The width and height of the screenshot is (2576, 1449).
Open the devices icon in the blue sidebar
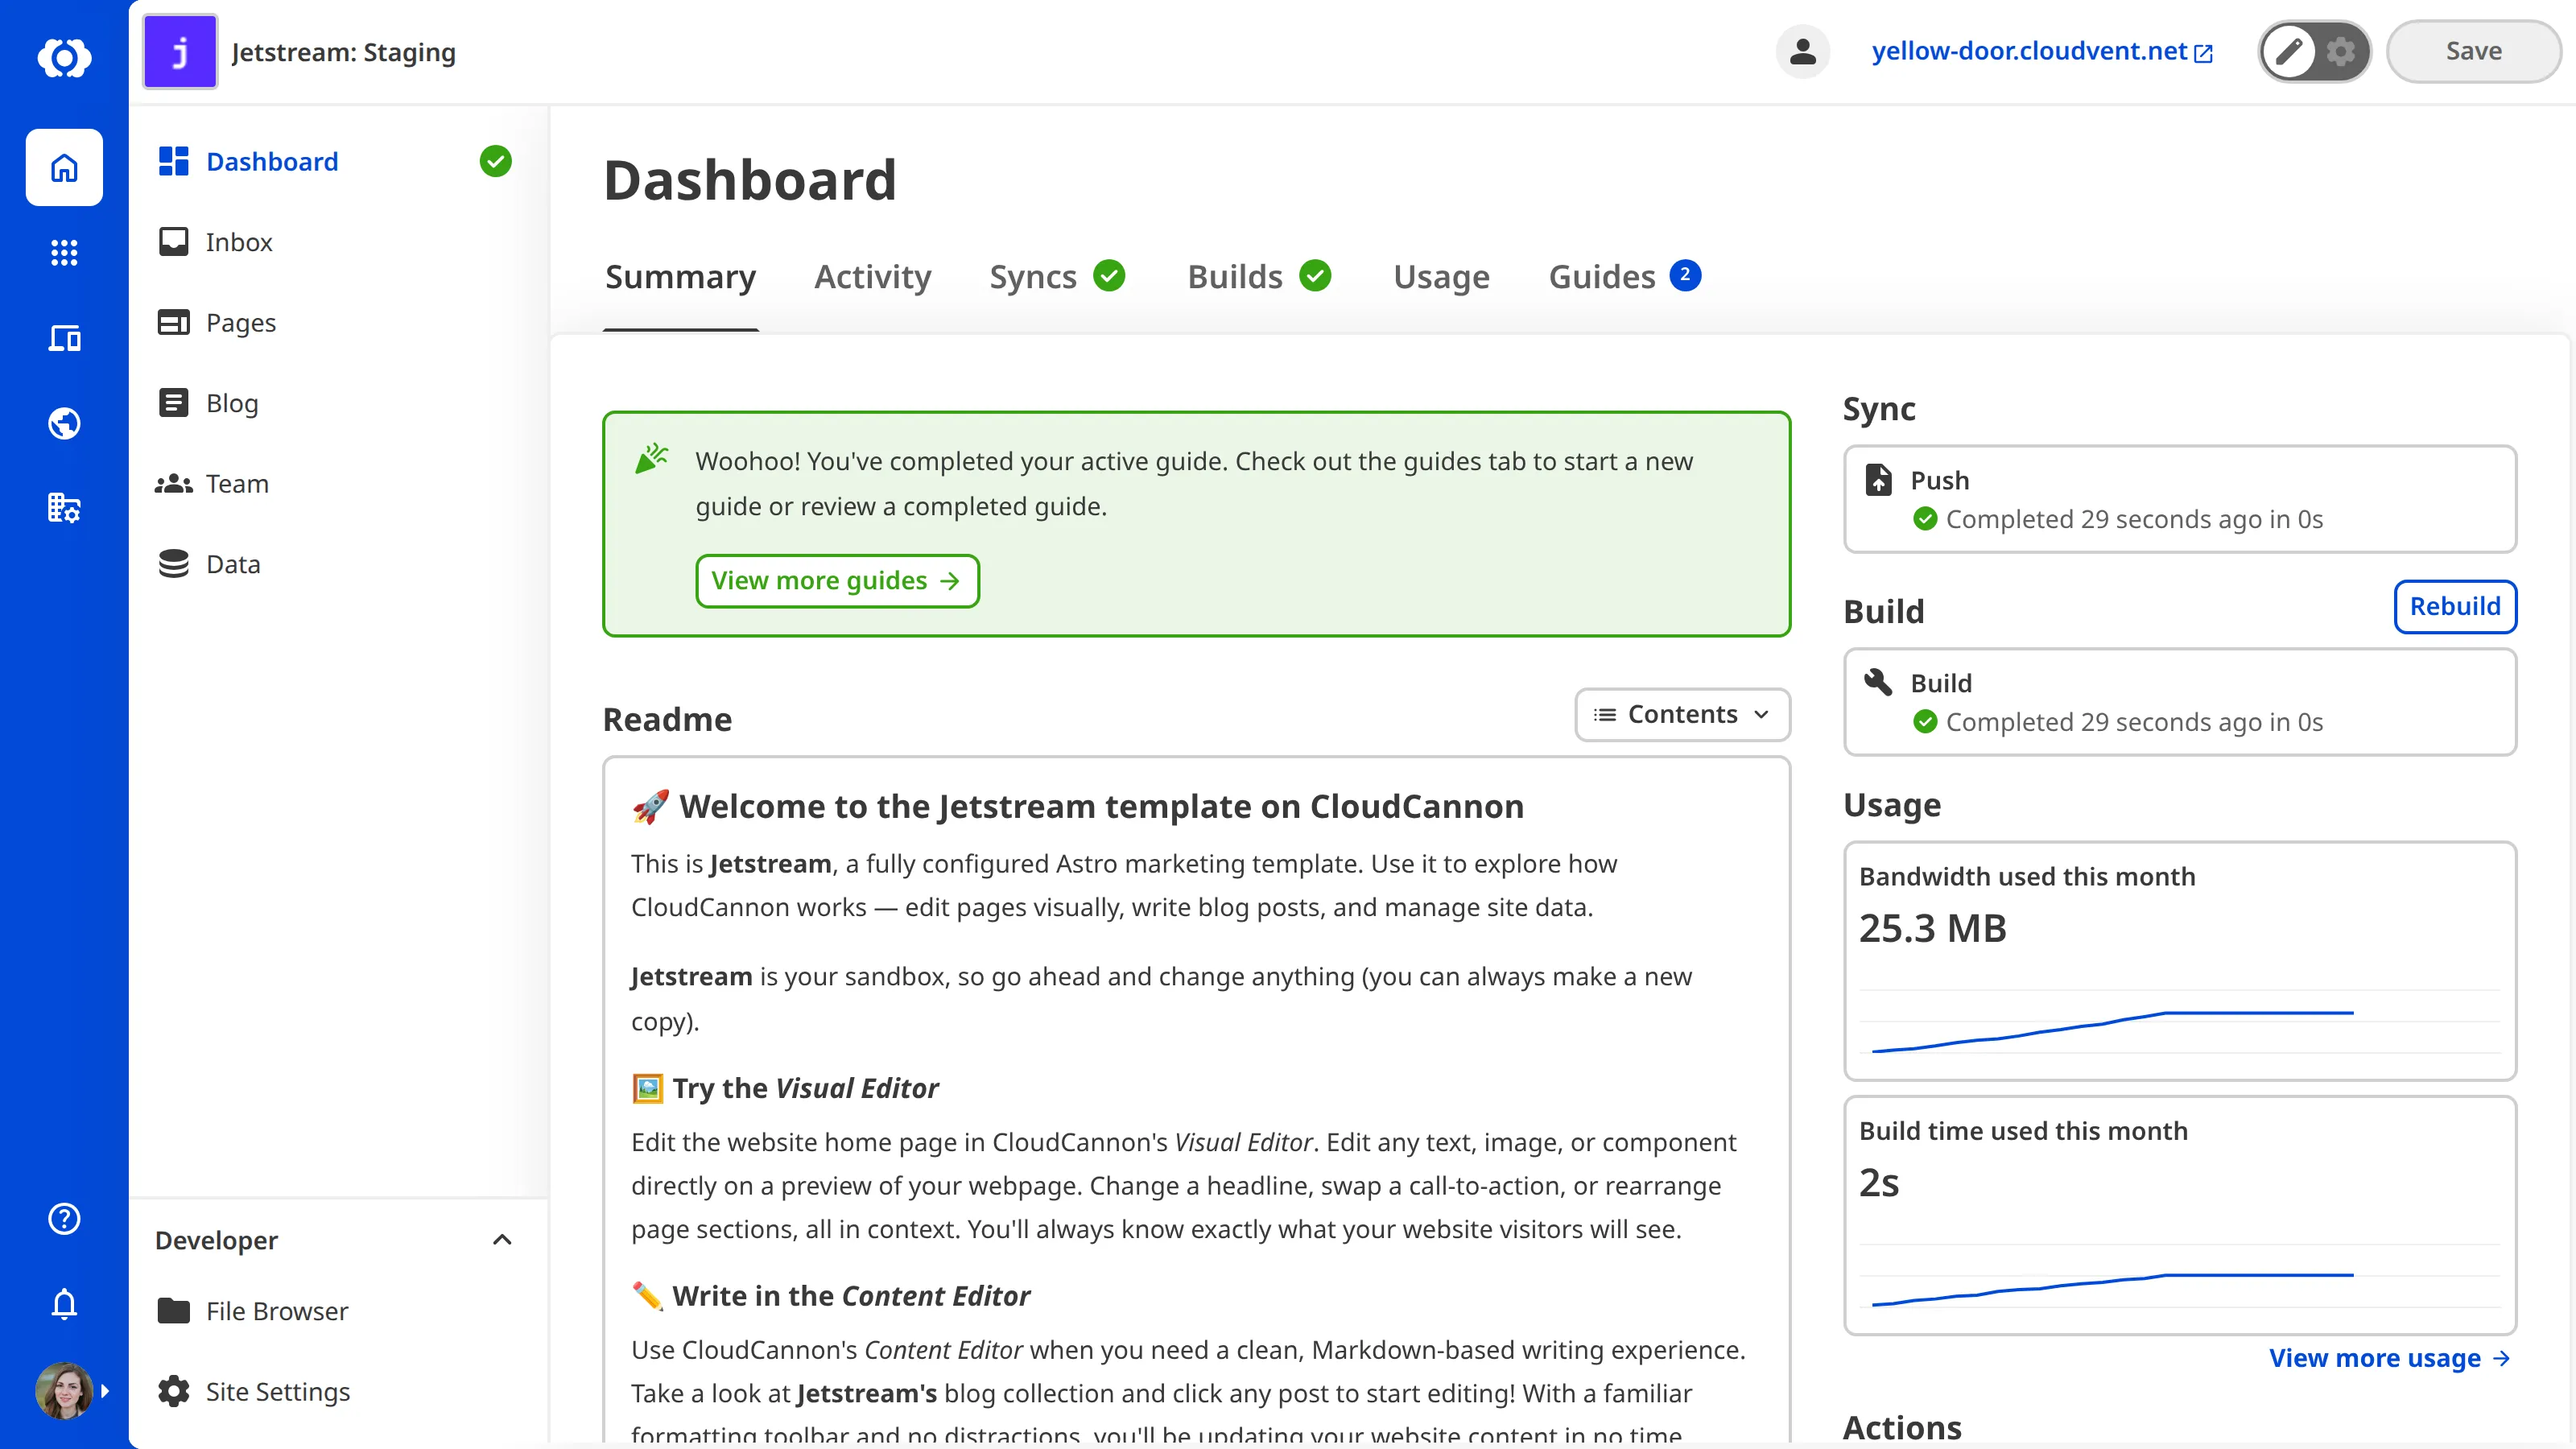tap(64, 338)
